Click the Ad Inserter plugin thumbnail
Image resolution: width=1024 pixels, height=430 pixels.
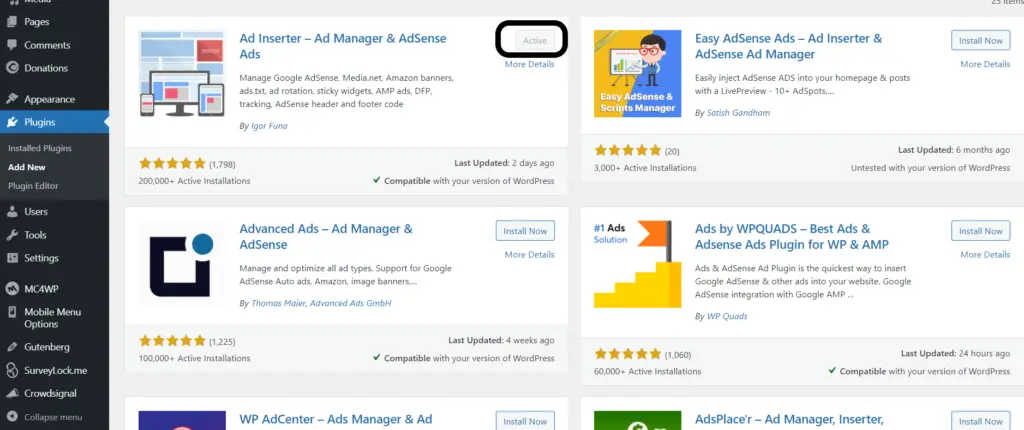[182, 74]
